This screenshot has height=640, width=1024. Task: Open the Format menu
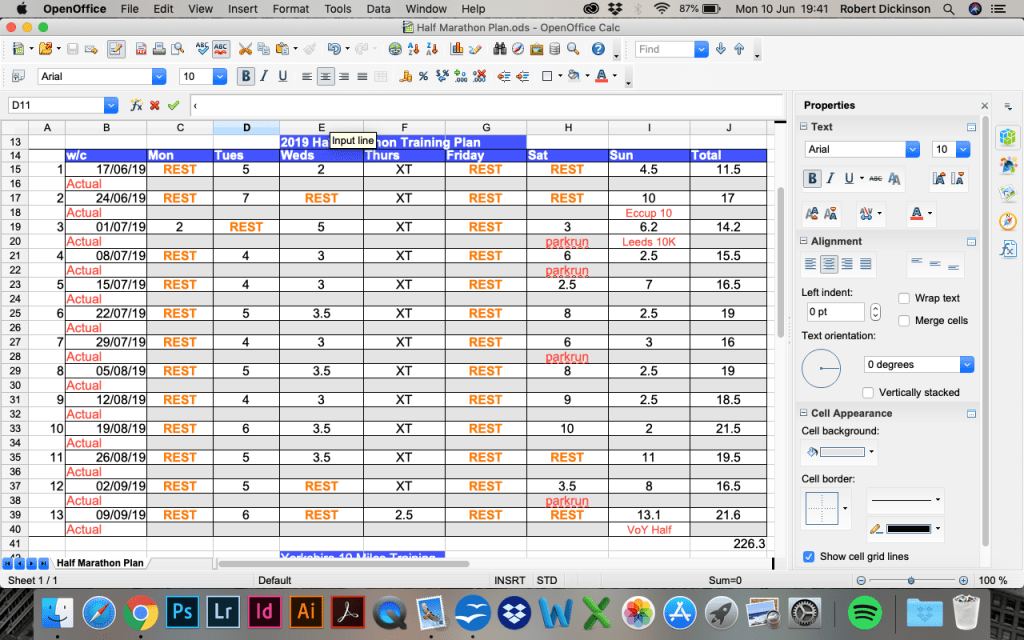click(291, 9)
